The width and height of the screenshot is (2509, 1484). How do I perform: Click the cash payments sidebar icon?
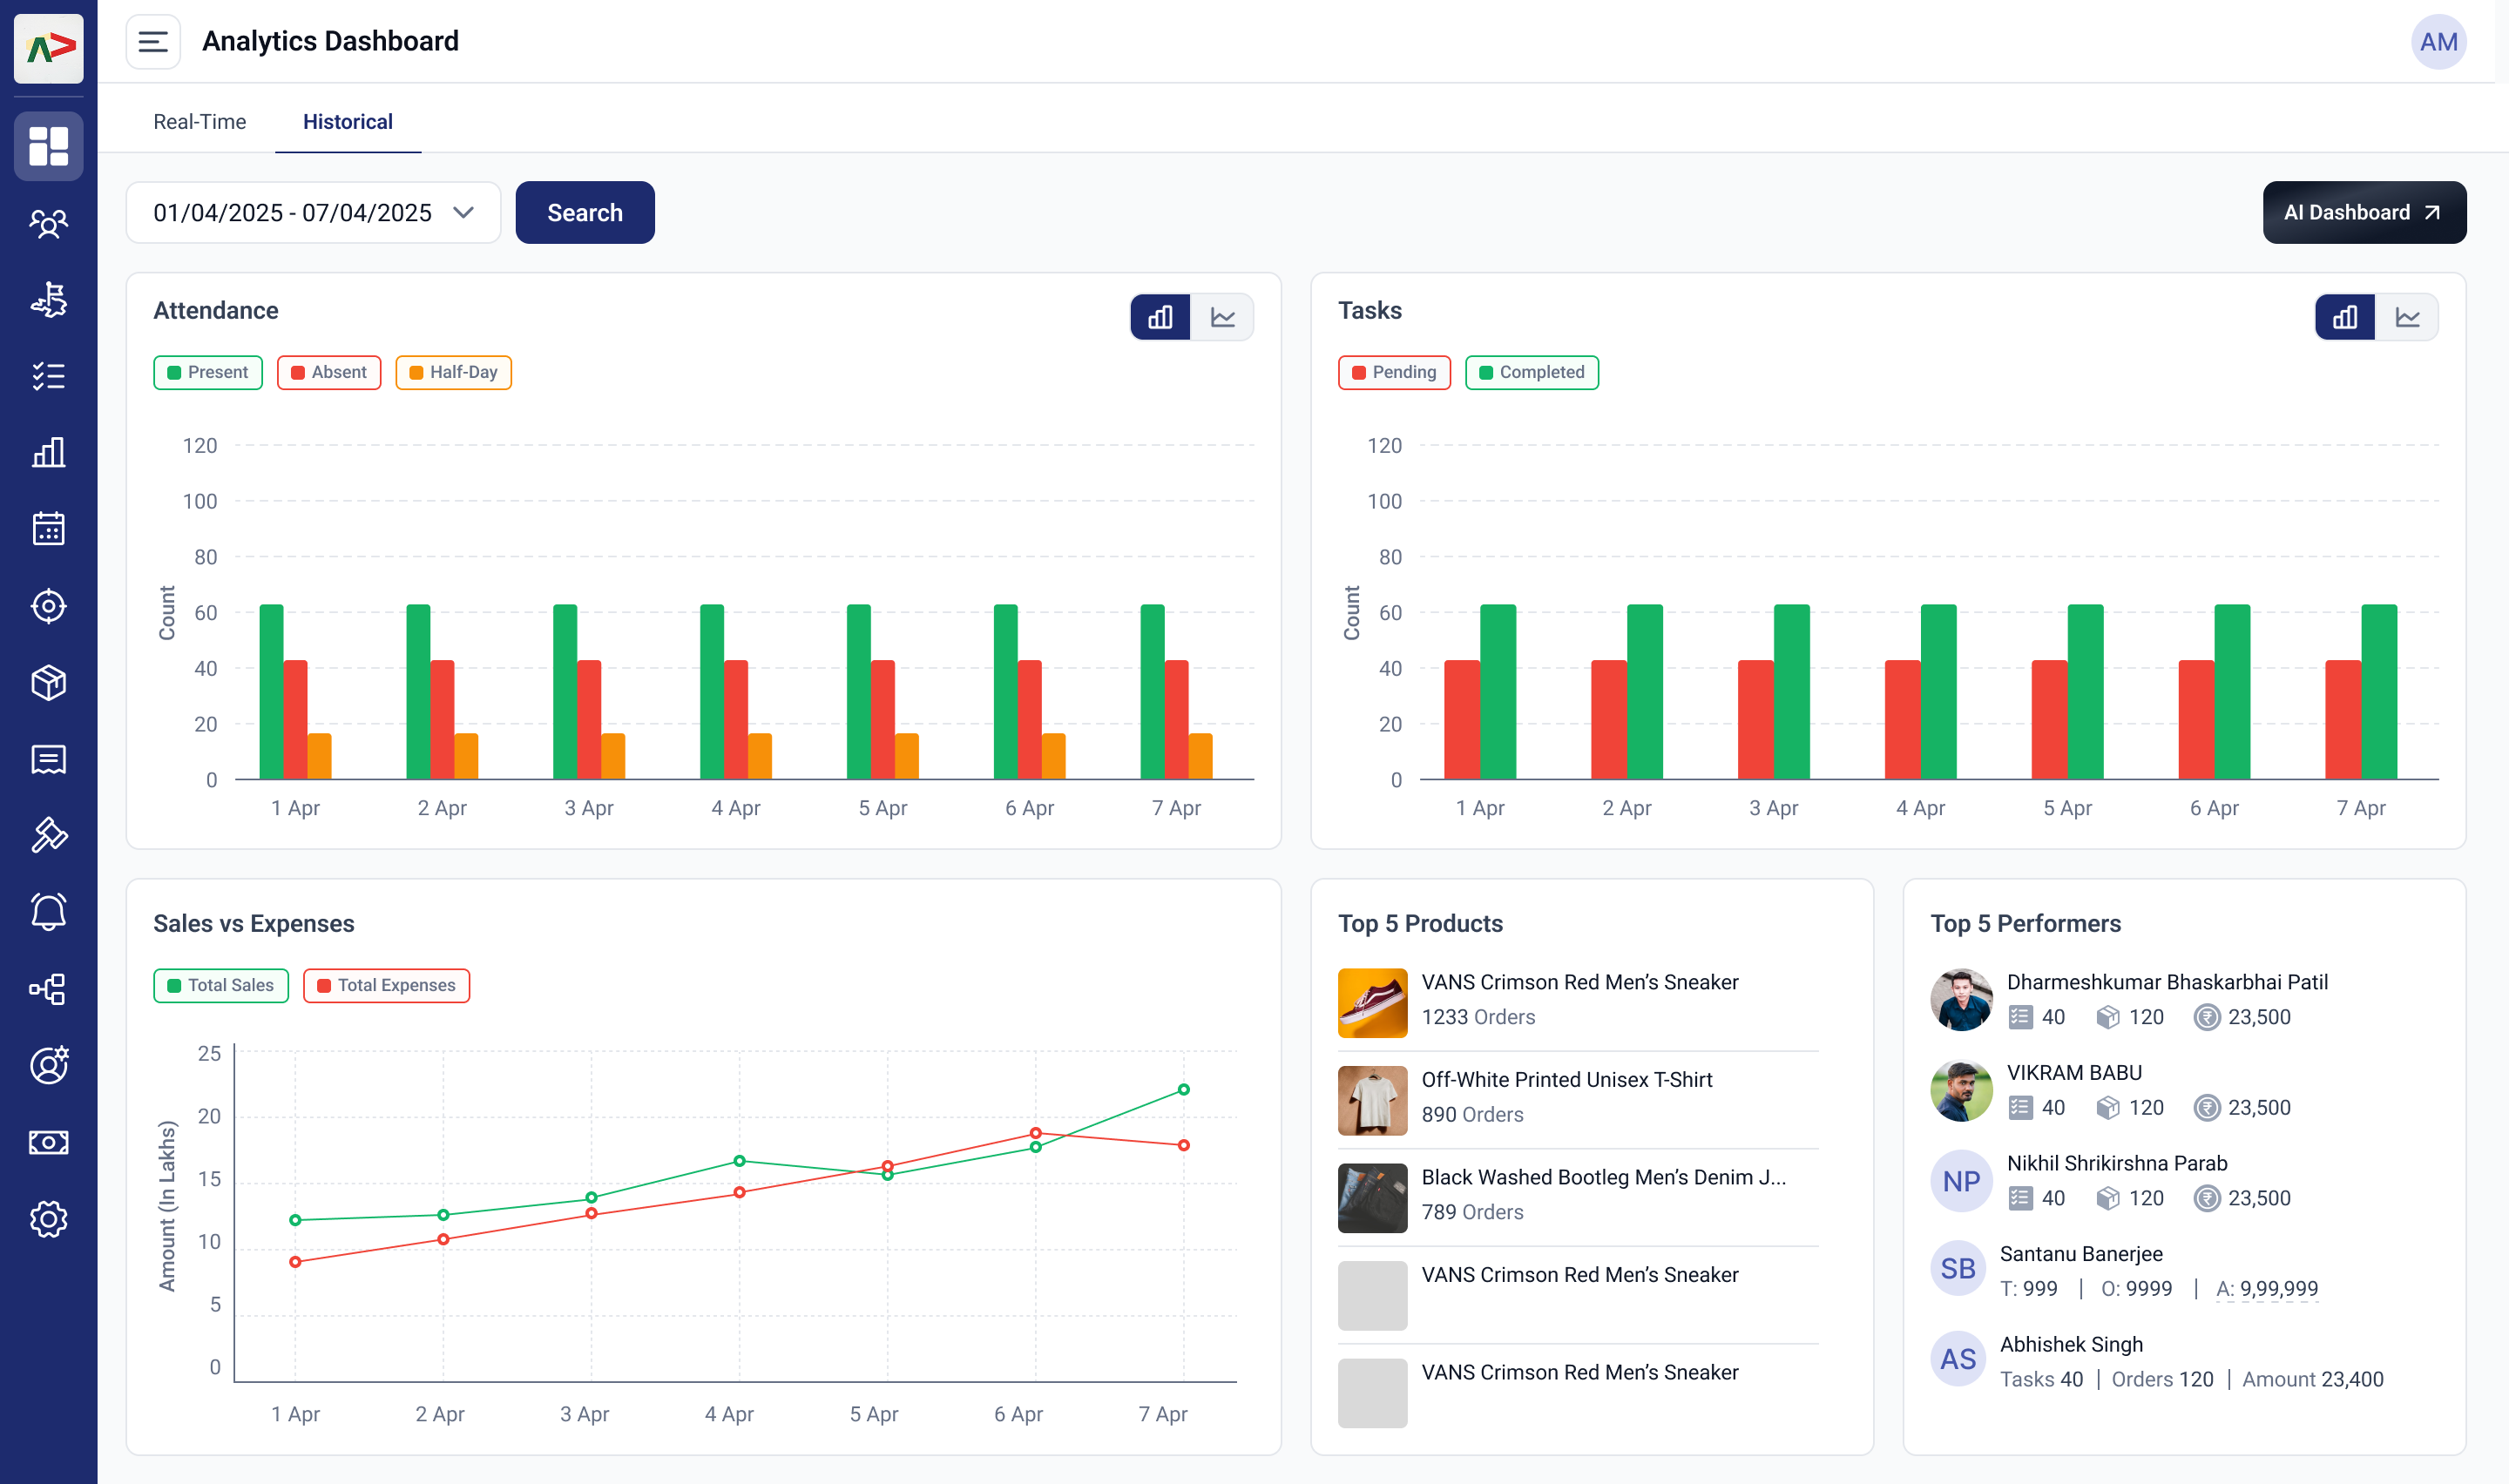click(48, 1142)
